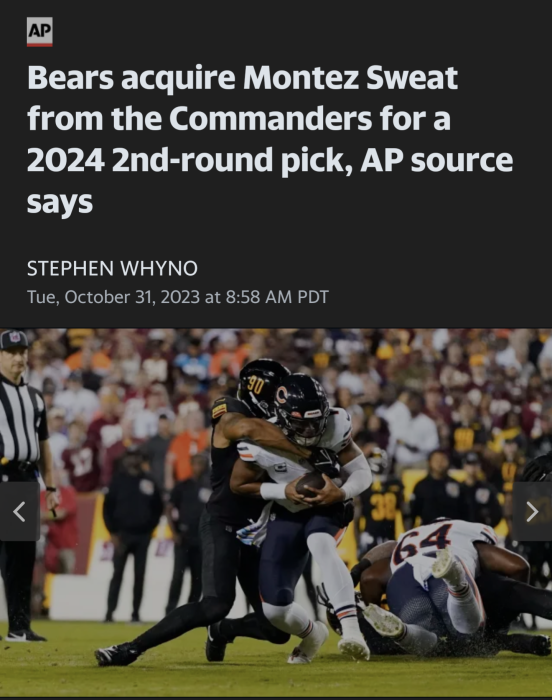
Task: Click the number 90 on the helmet
Action: click(x=255, y=384)
